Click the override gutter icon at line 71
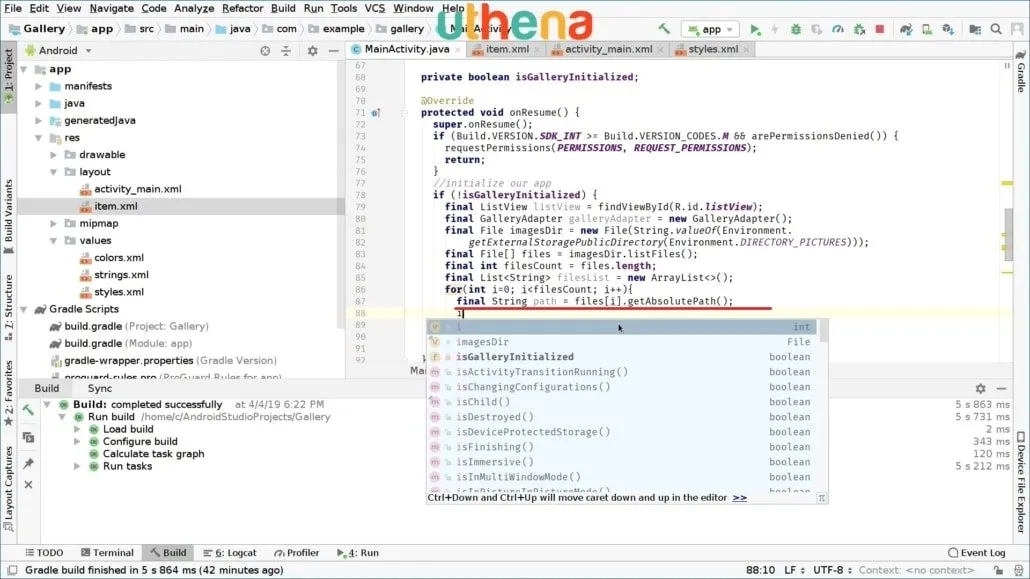 tap(376, 113)
